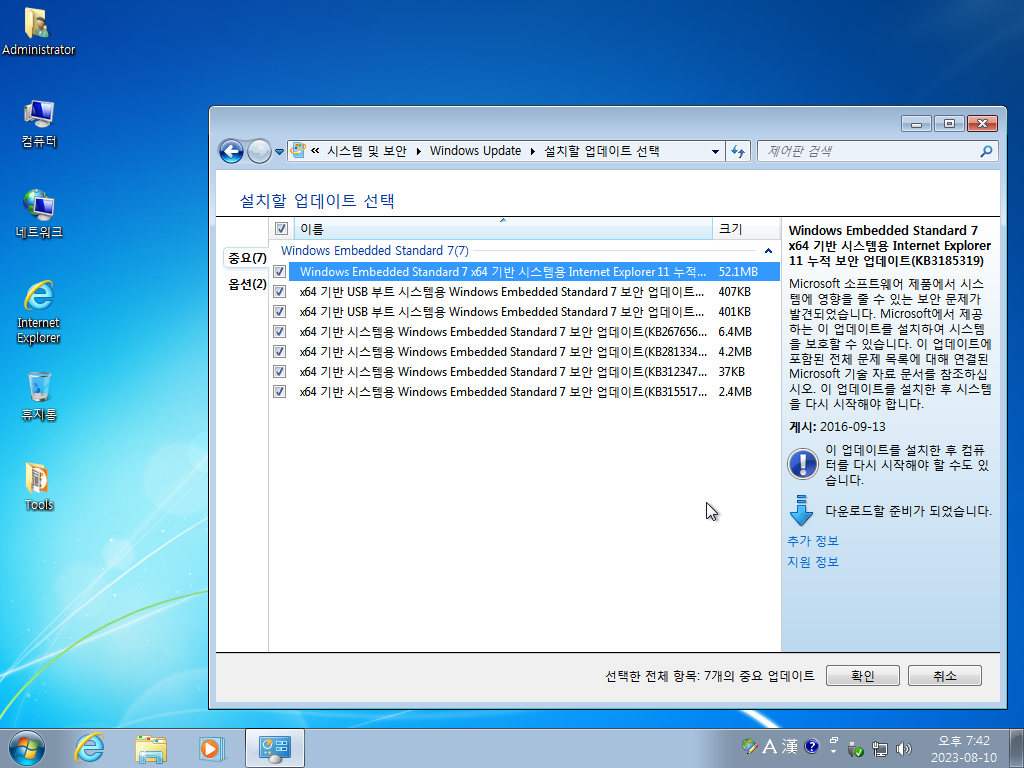Click the 설치할 업데이트 선택 breadcrumb

[601, 151]
